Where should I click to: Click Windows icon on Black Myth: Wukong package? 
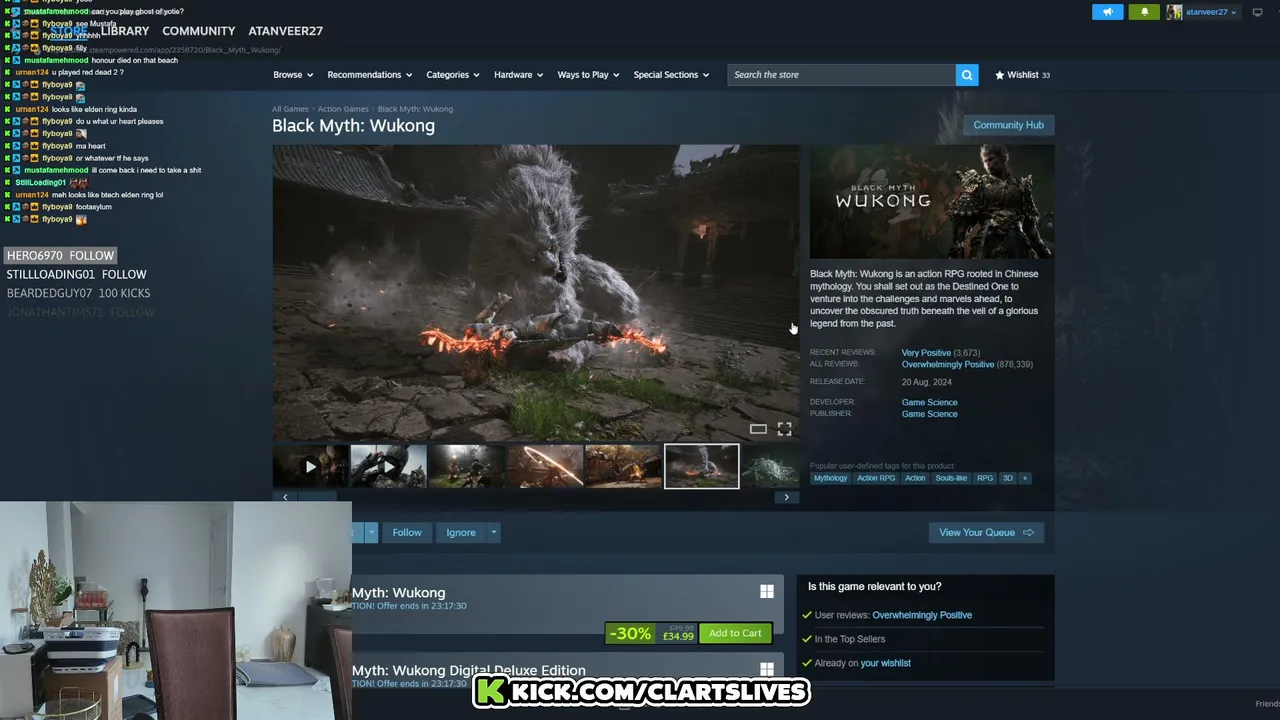click(x=767, y=592)
